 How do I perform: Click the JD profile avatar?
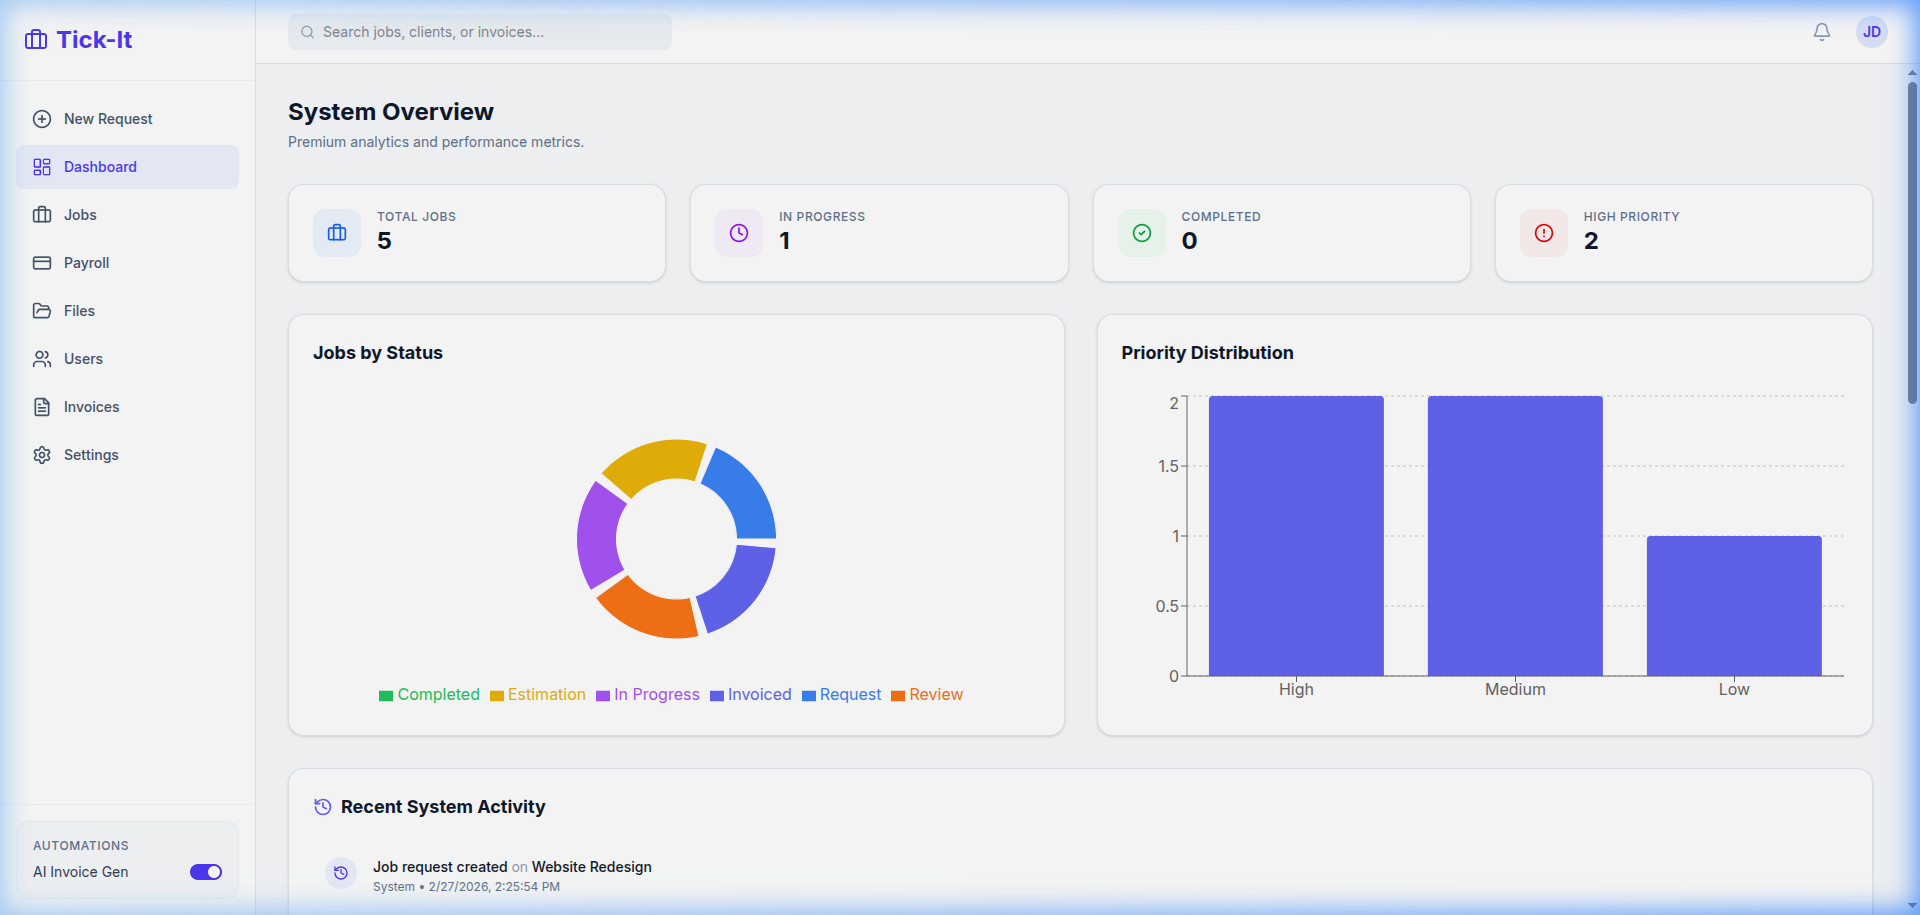(1871, 32)
